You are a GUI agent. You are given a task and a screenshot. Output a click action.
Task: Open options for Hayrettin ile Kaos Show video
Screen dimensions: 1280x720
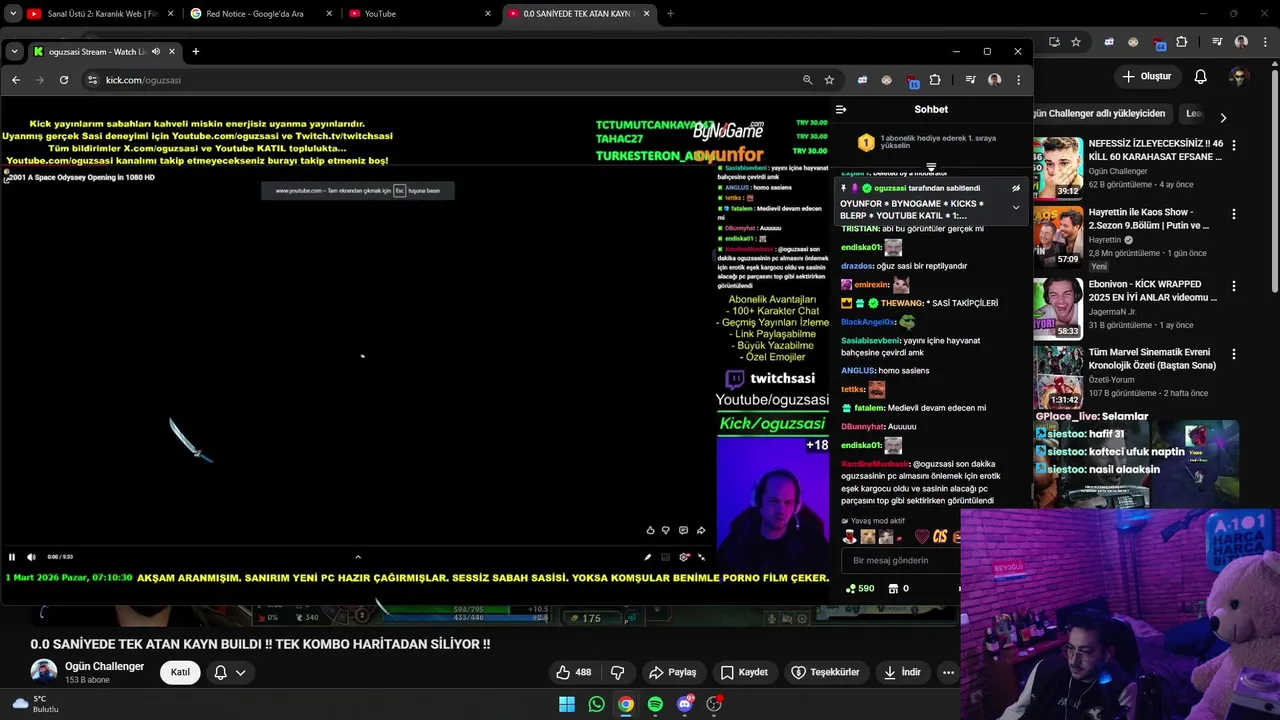click(1234, 214)
